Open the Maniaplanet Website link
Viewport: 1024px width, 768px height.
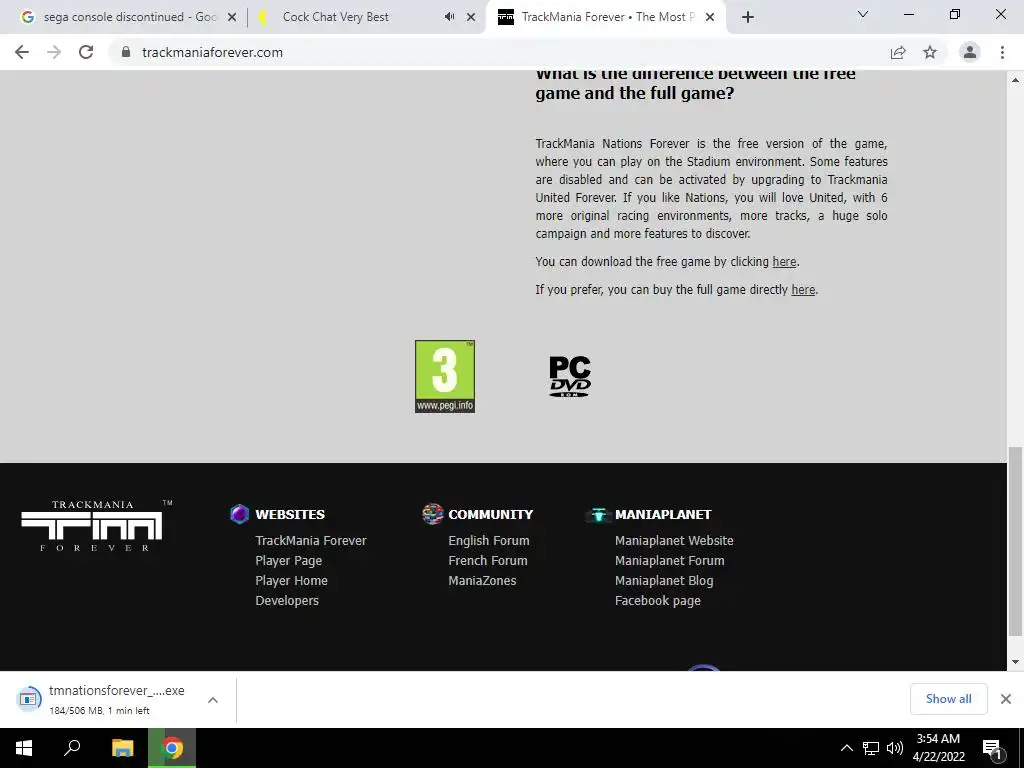[674, 541]
